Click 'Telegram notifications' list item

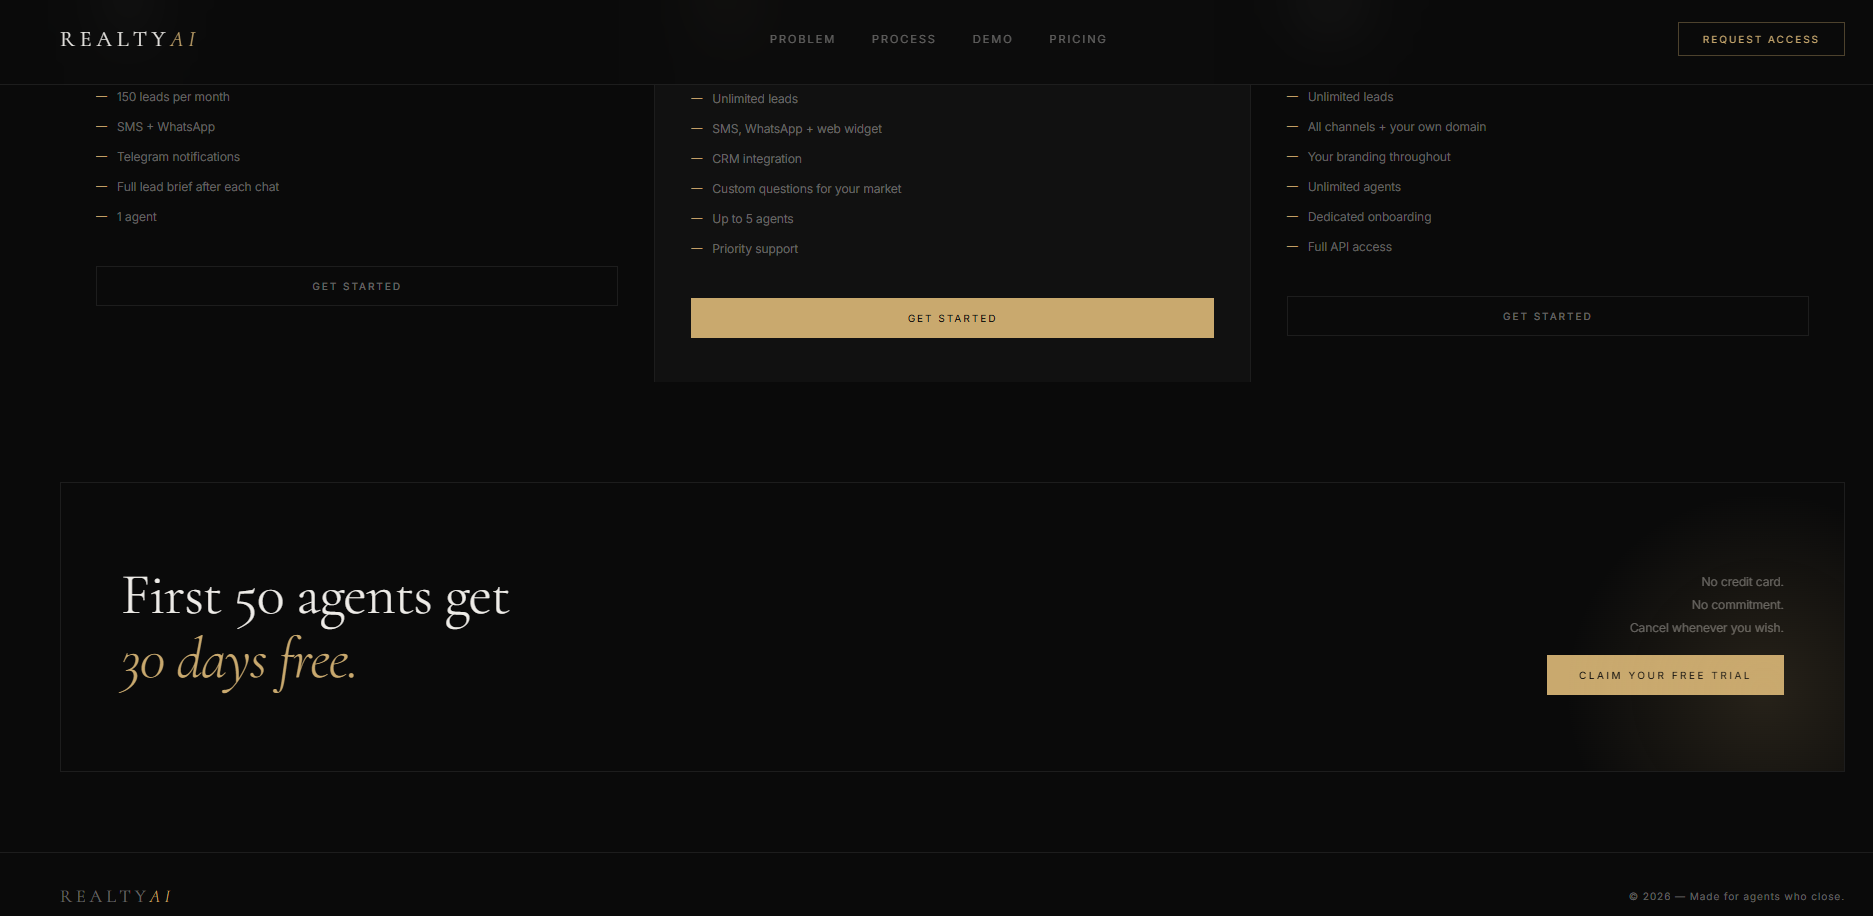coord(178,157)
